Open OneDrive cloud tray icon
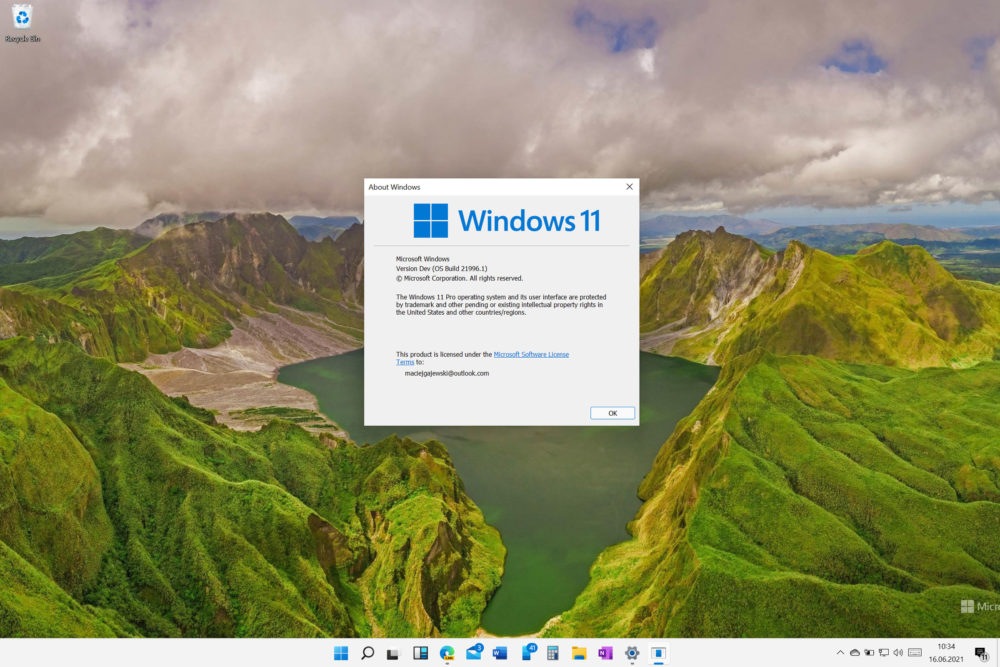The height and width of the screenshot is (667, 1000). click(x=855, y=652)
